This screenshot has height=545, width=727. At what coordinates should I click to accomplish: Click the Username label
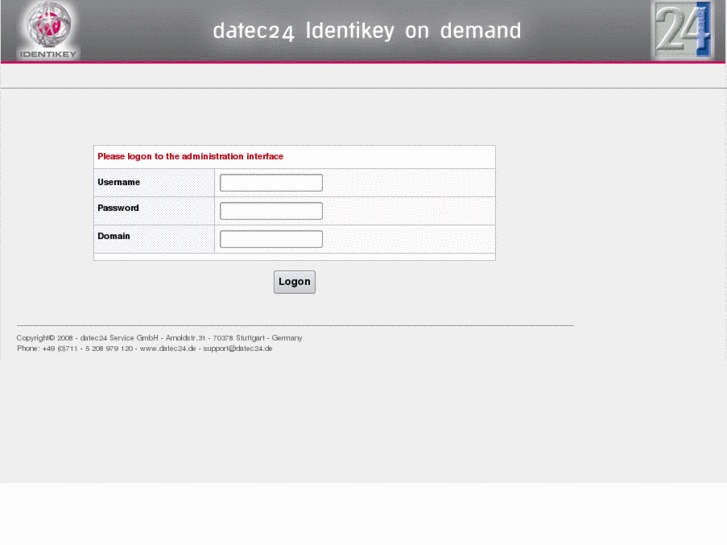click(119, 182)
